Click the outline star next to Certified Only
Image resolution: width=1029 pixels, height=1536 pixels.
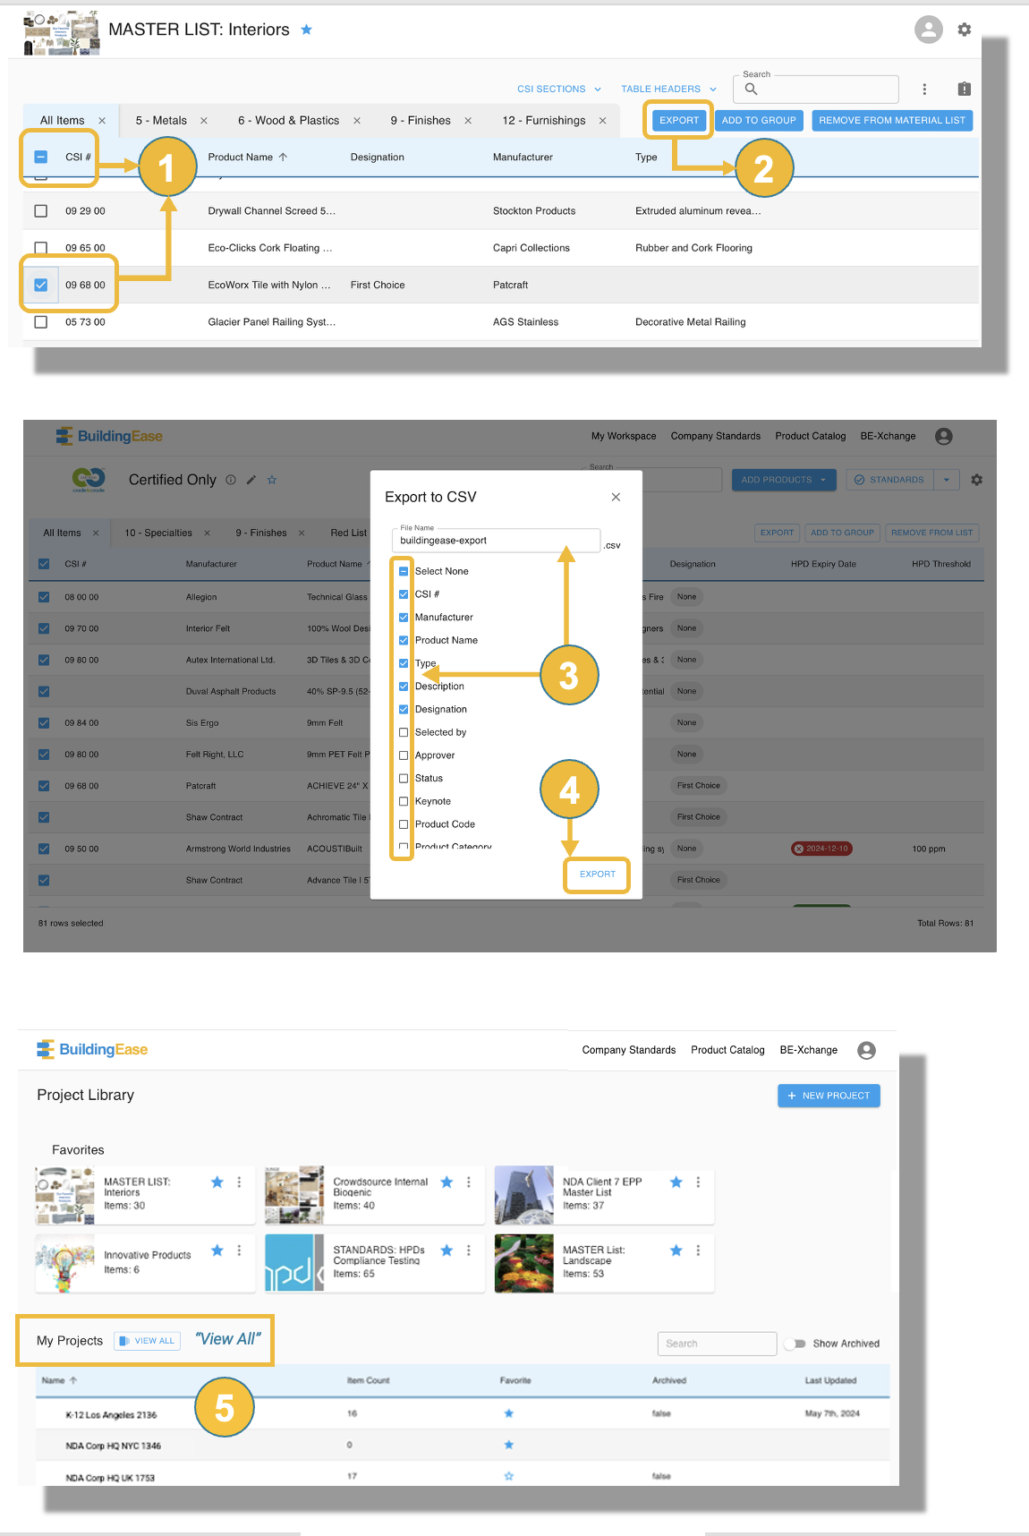coord(272,480)
